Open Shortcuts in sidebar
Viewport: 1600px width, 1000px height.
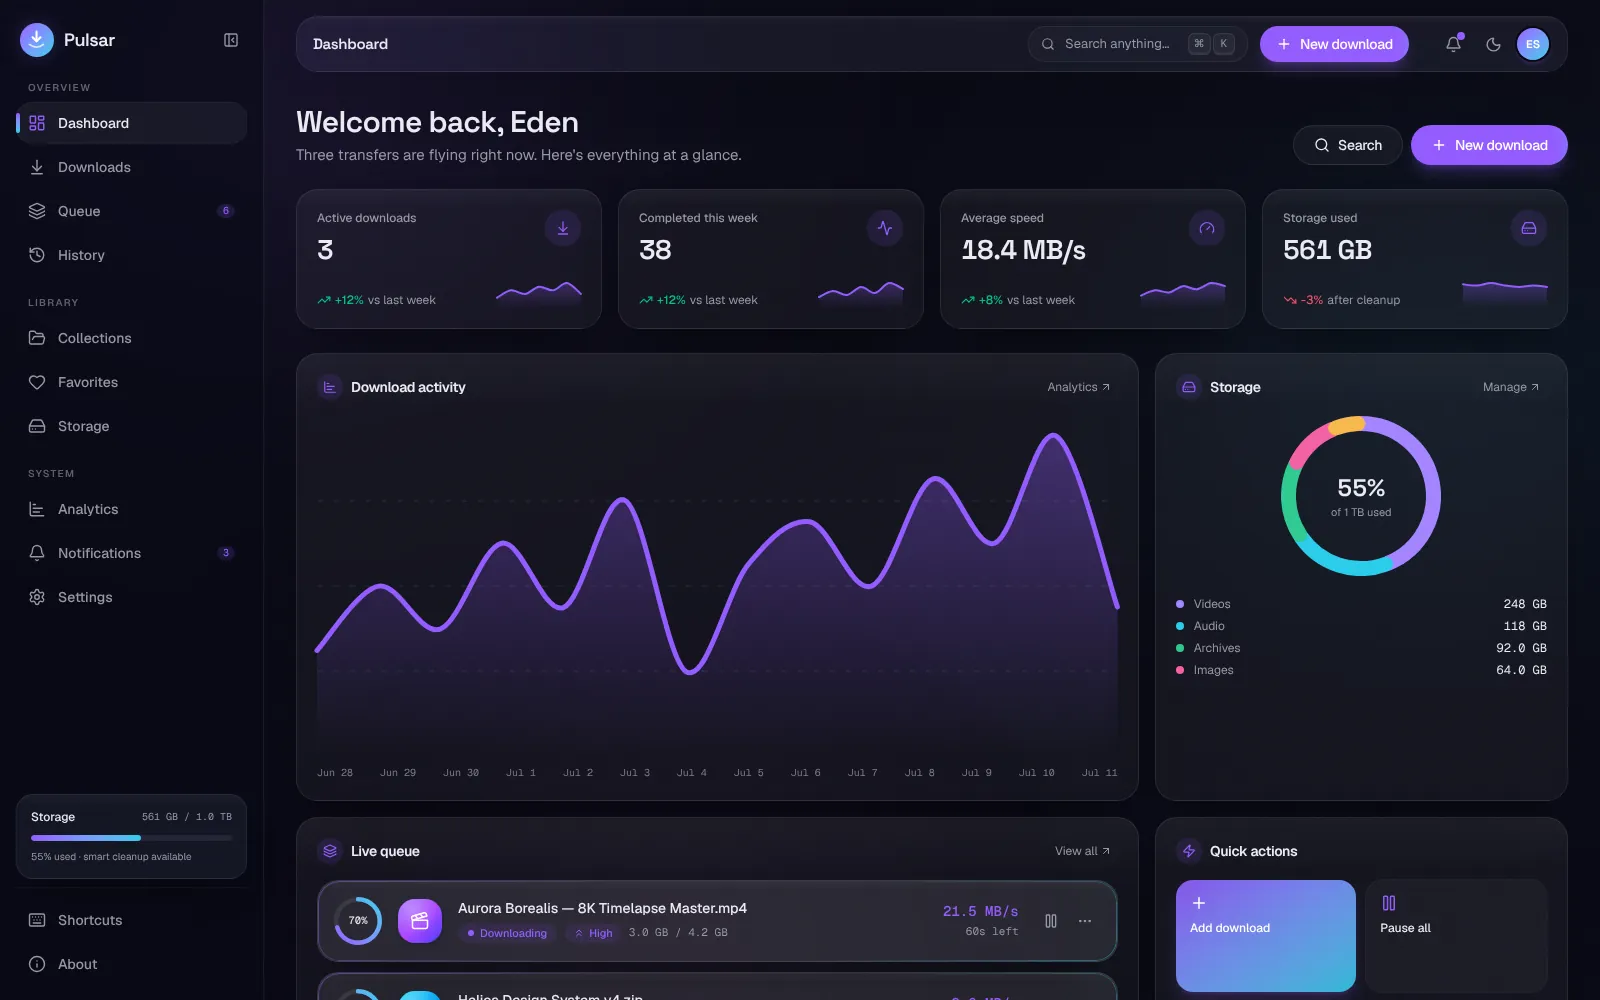[132, 920]
